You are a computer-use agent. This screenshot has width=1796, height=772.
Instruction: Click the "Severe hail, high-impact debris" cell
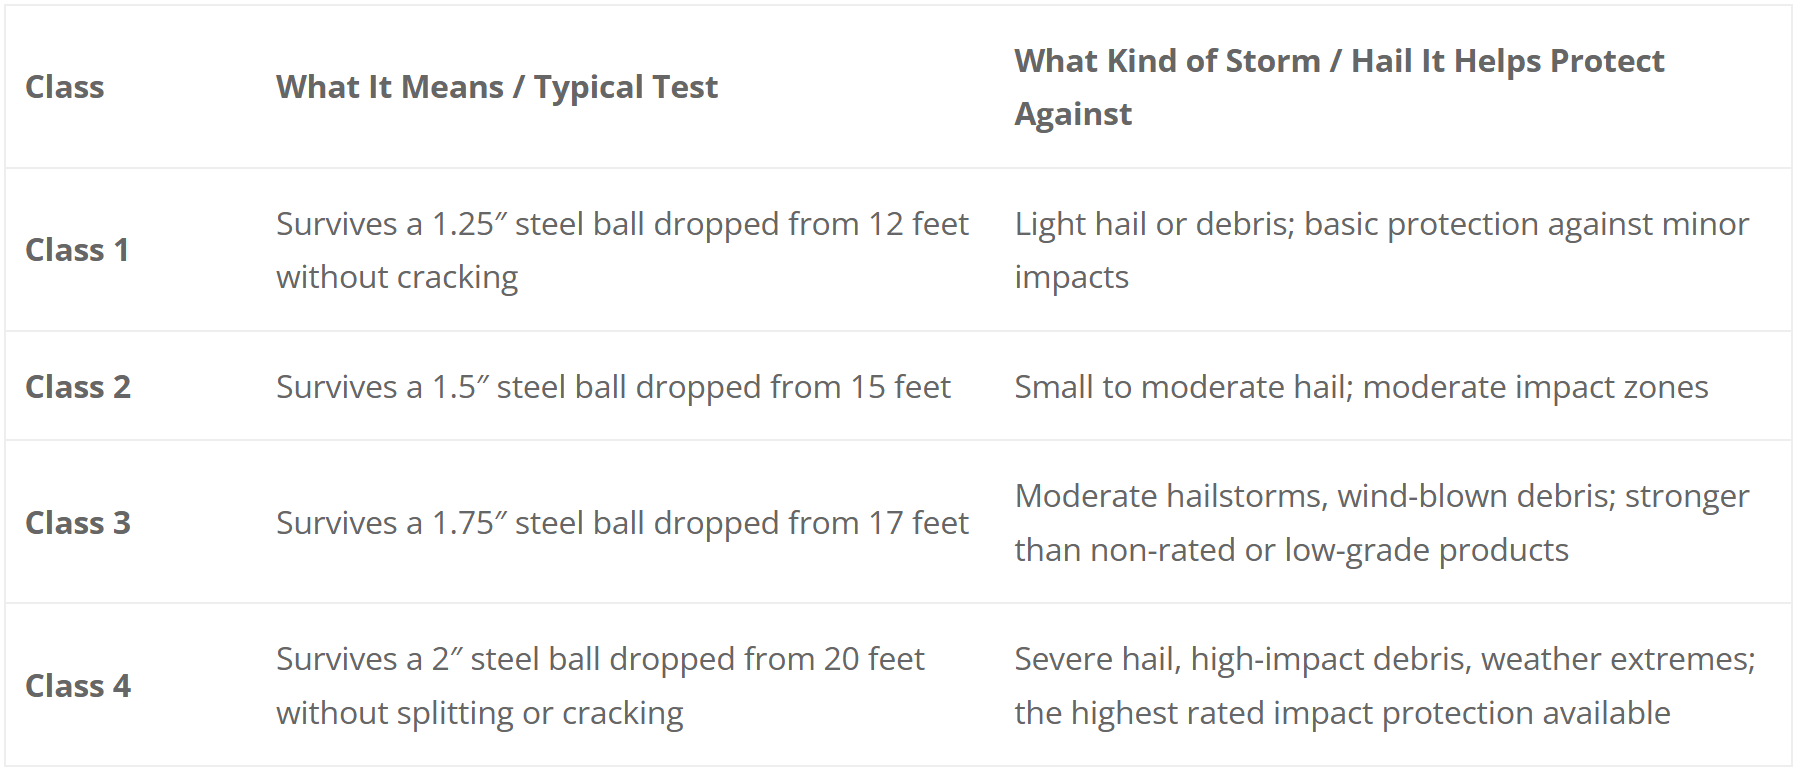pos(1384,659)
